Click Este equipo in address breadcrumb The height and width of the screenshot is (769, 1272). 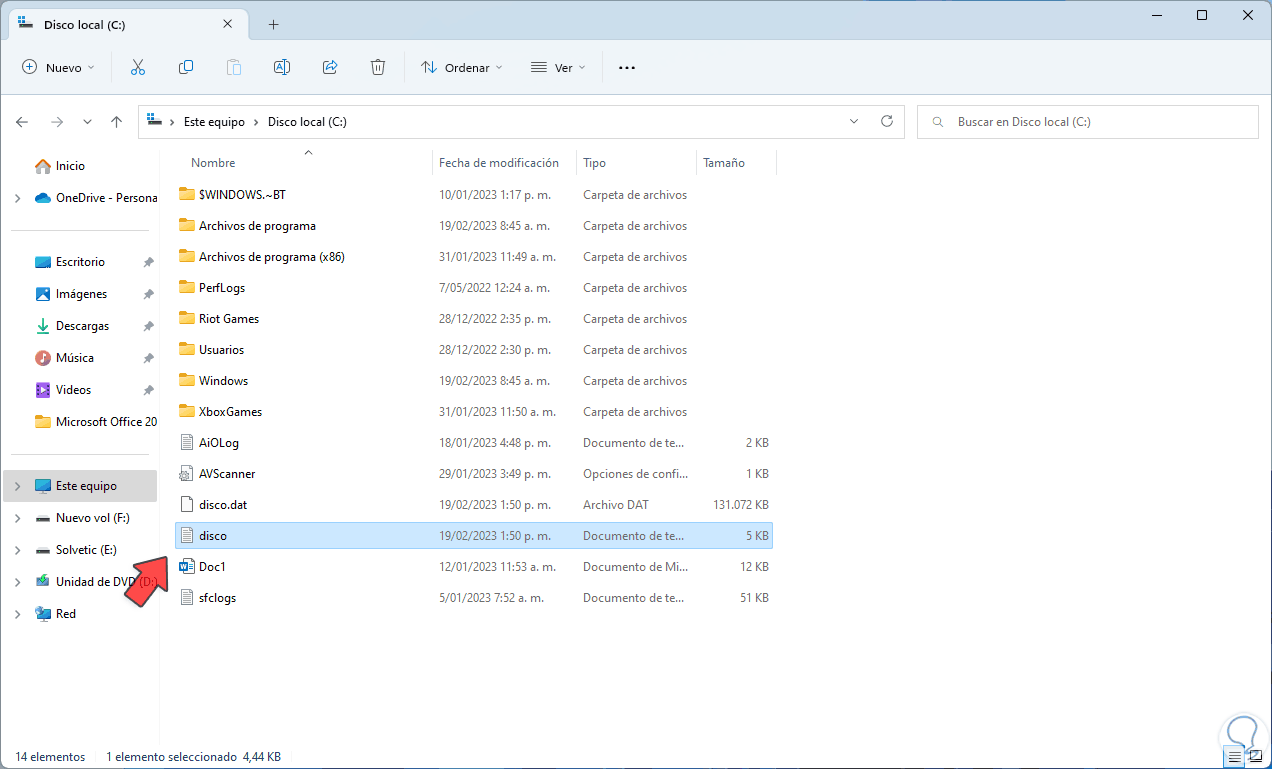pyautogui.click(x=214, y=122)
